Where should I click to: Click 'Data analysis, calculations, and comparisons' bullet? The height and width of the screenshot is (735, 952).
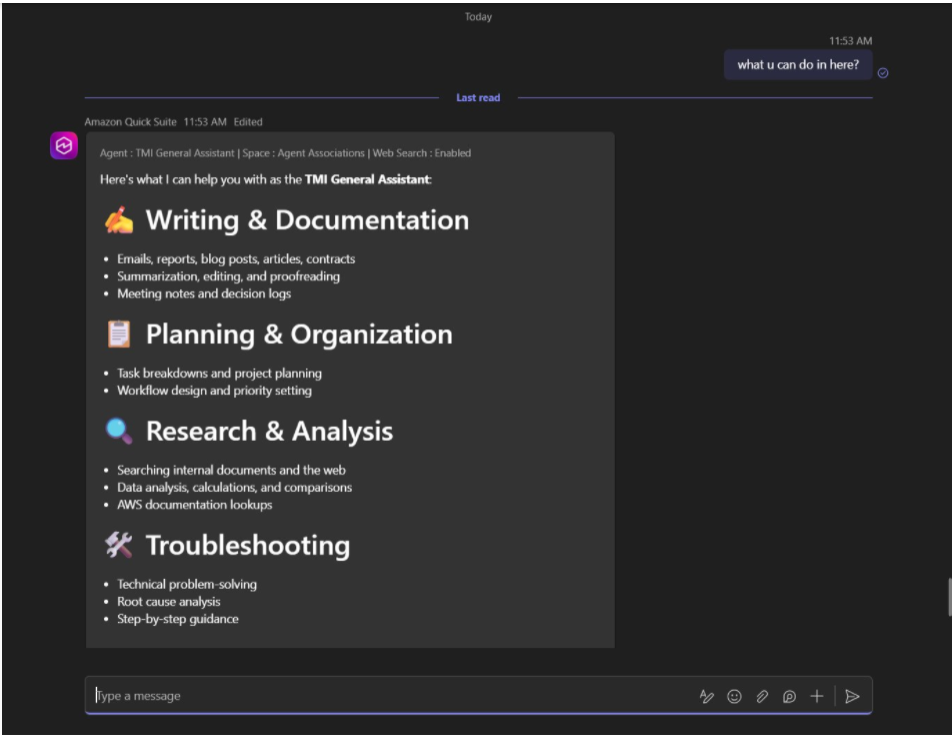tap(234, 487)
